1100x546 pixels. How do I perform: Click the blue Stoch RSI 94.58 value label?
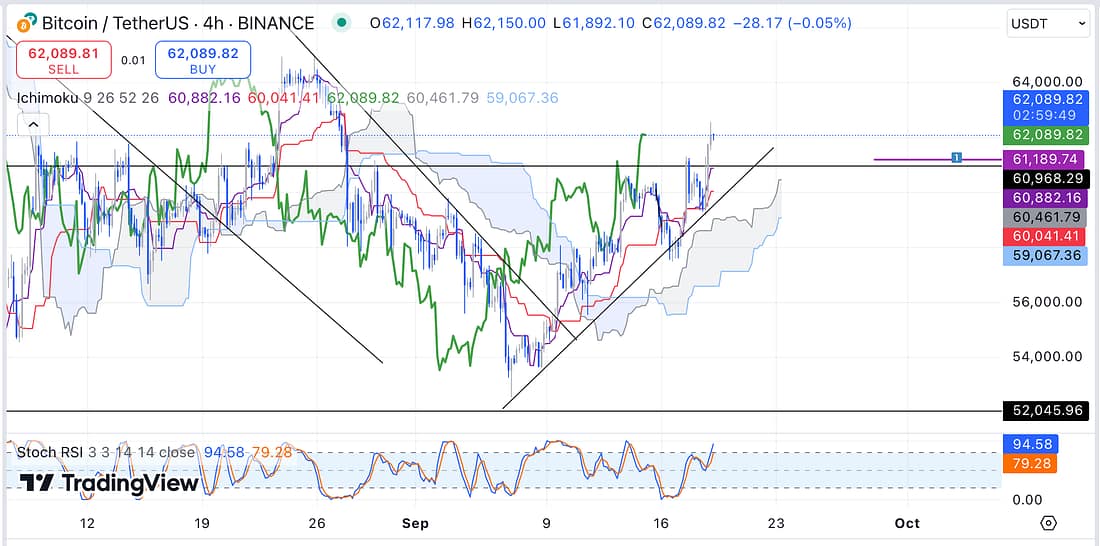(1029, 444)
